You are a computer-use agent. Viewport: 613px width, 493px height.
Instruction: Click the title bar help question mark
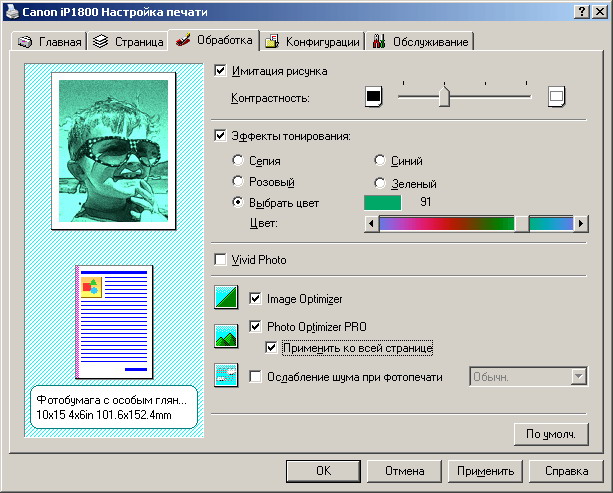[x=581, y=10]
